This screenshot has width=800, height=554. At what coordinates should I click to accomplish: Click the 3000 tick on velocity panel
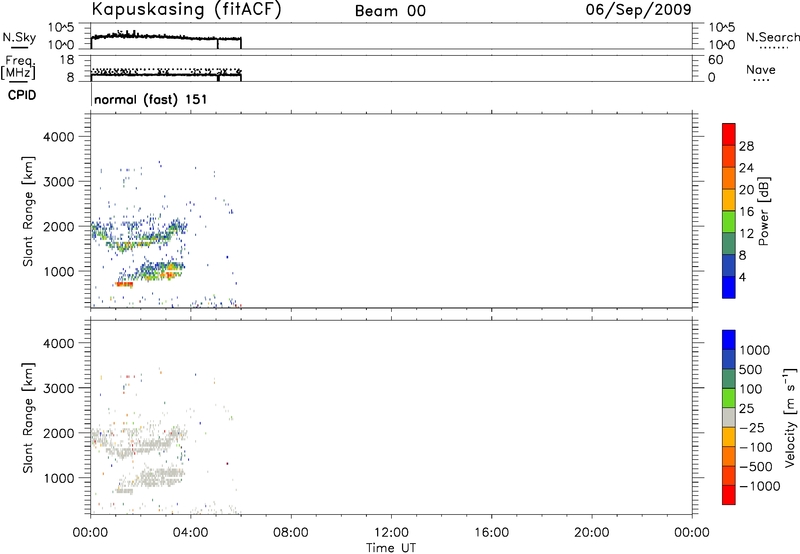[59, 388]
